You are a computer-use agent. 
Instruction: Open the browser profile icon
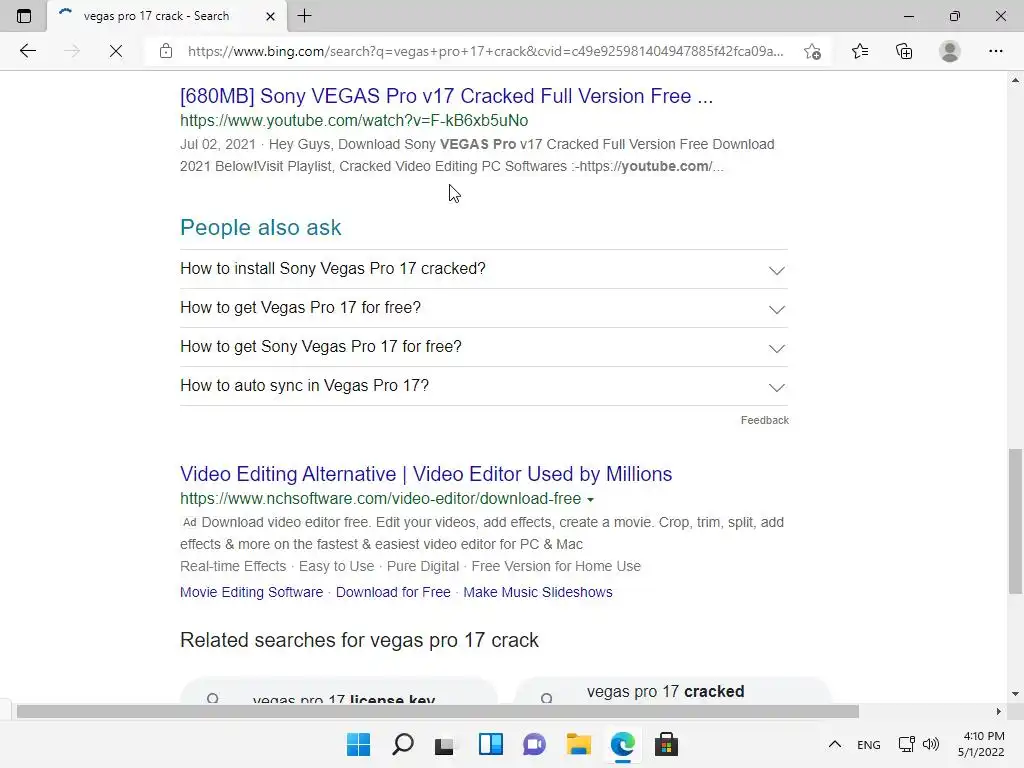(950, 51)
